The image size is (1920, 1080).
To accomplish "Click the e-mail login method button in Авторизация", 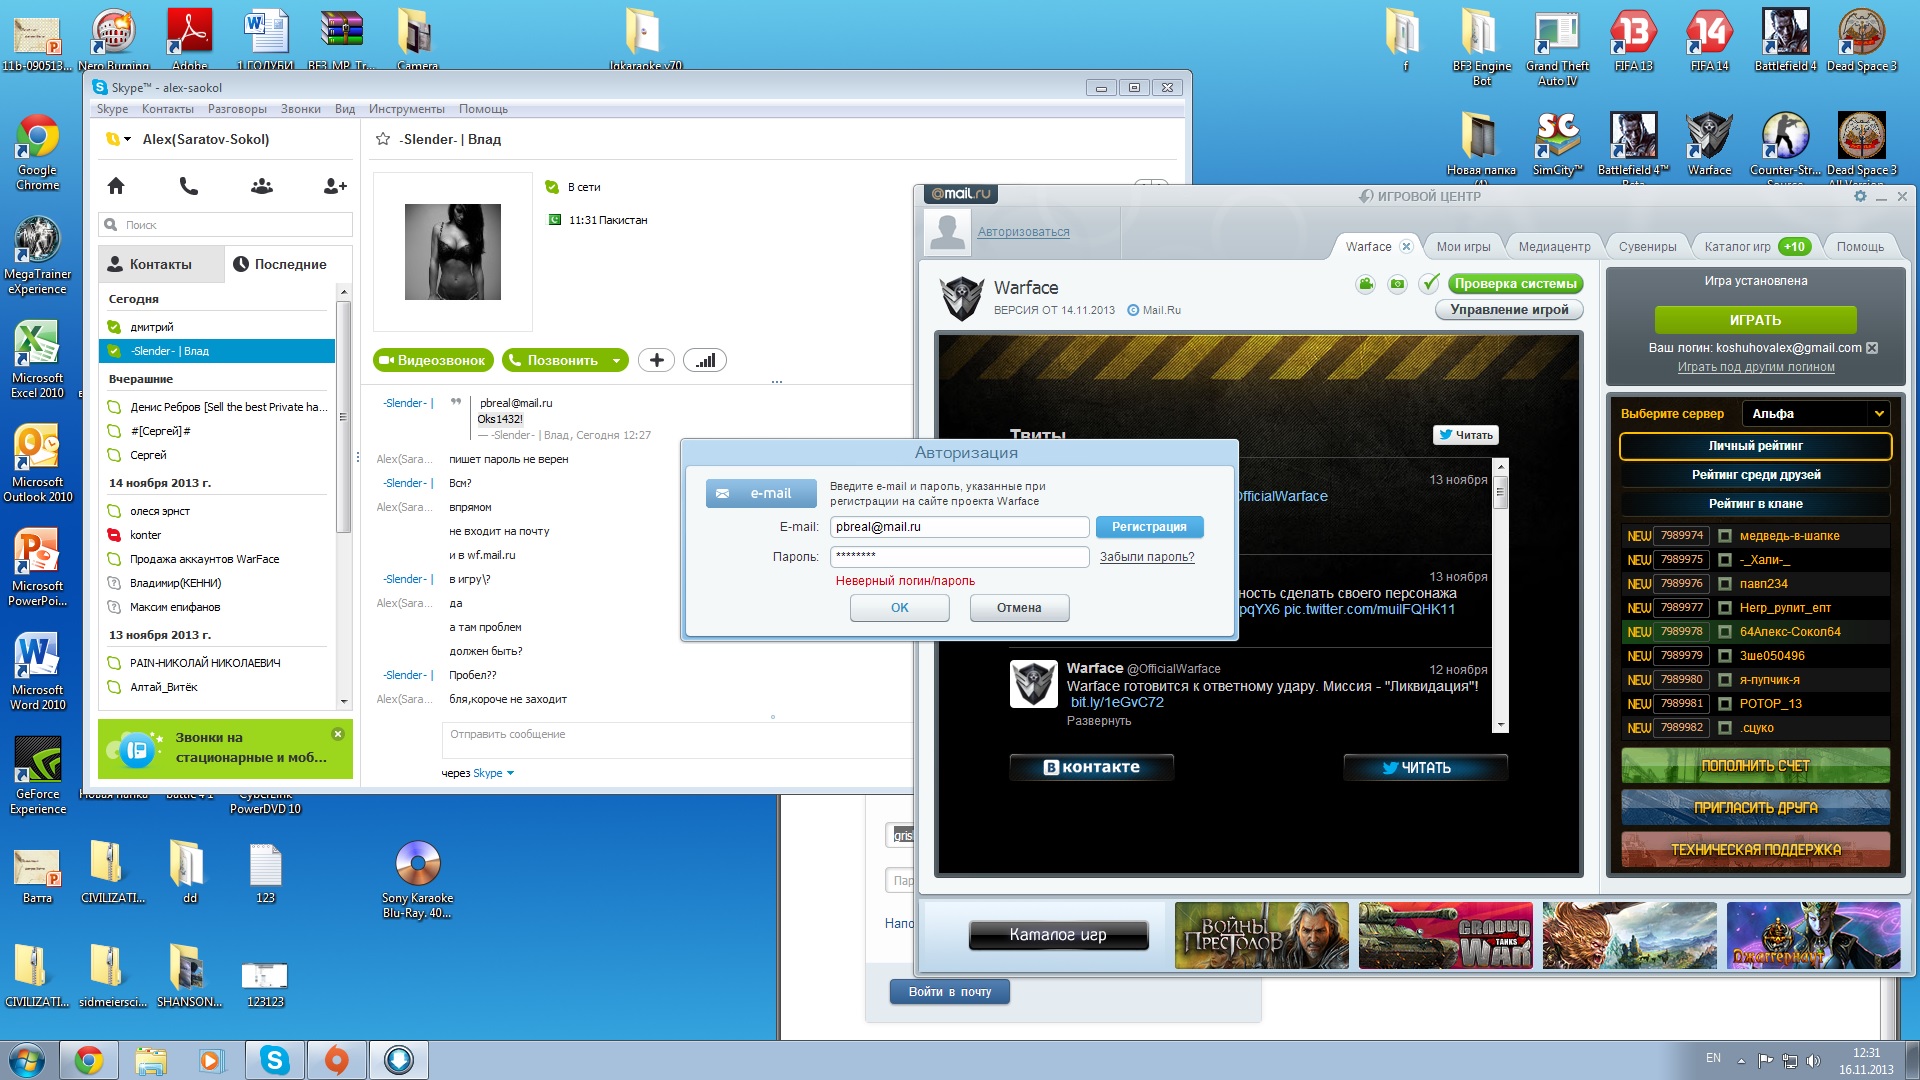I will point(761,493).
